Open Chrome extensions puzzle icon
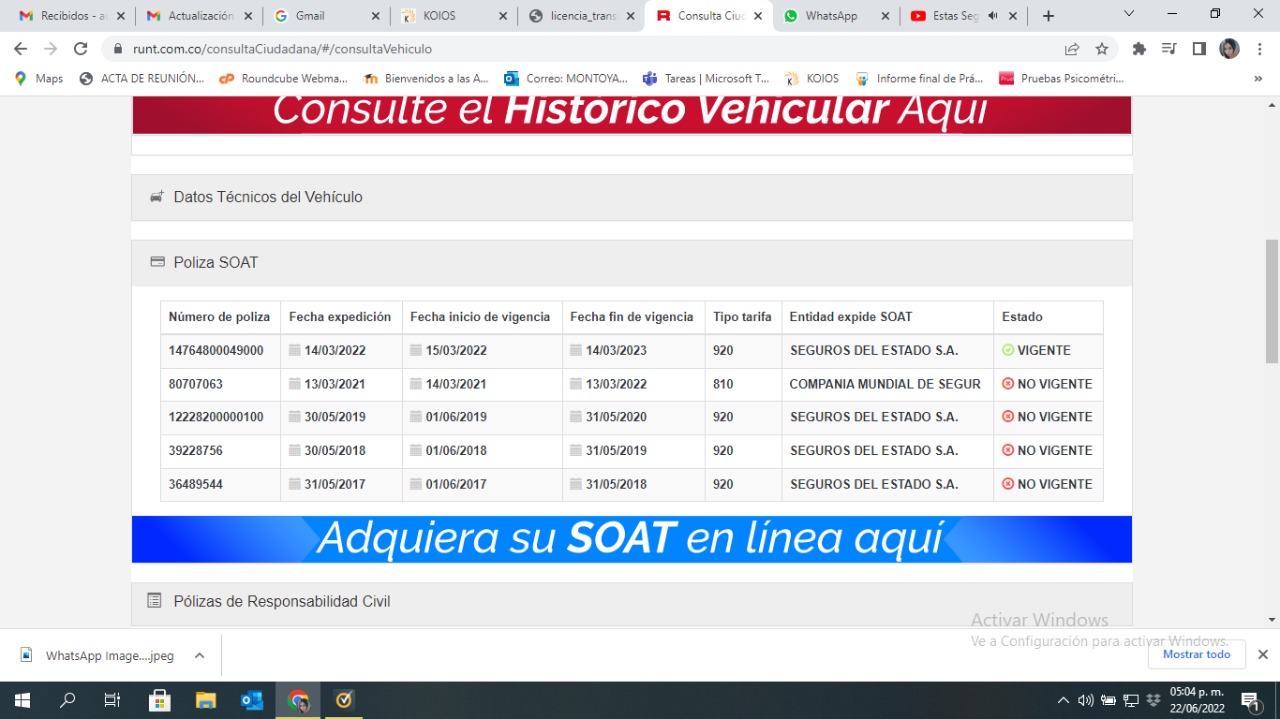 (1138, 49)
